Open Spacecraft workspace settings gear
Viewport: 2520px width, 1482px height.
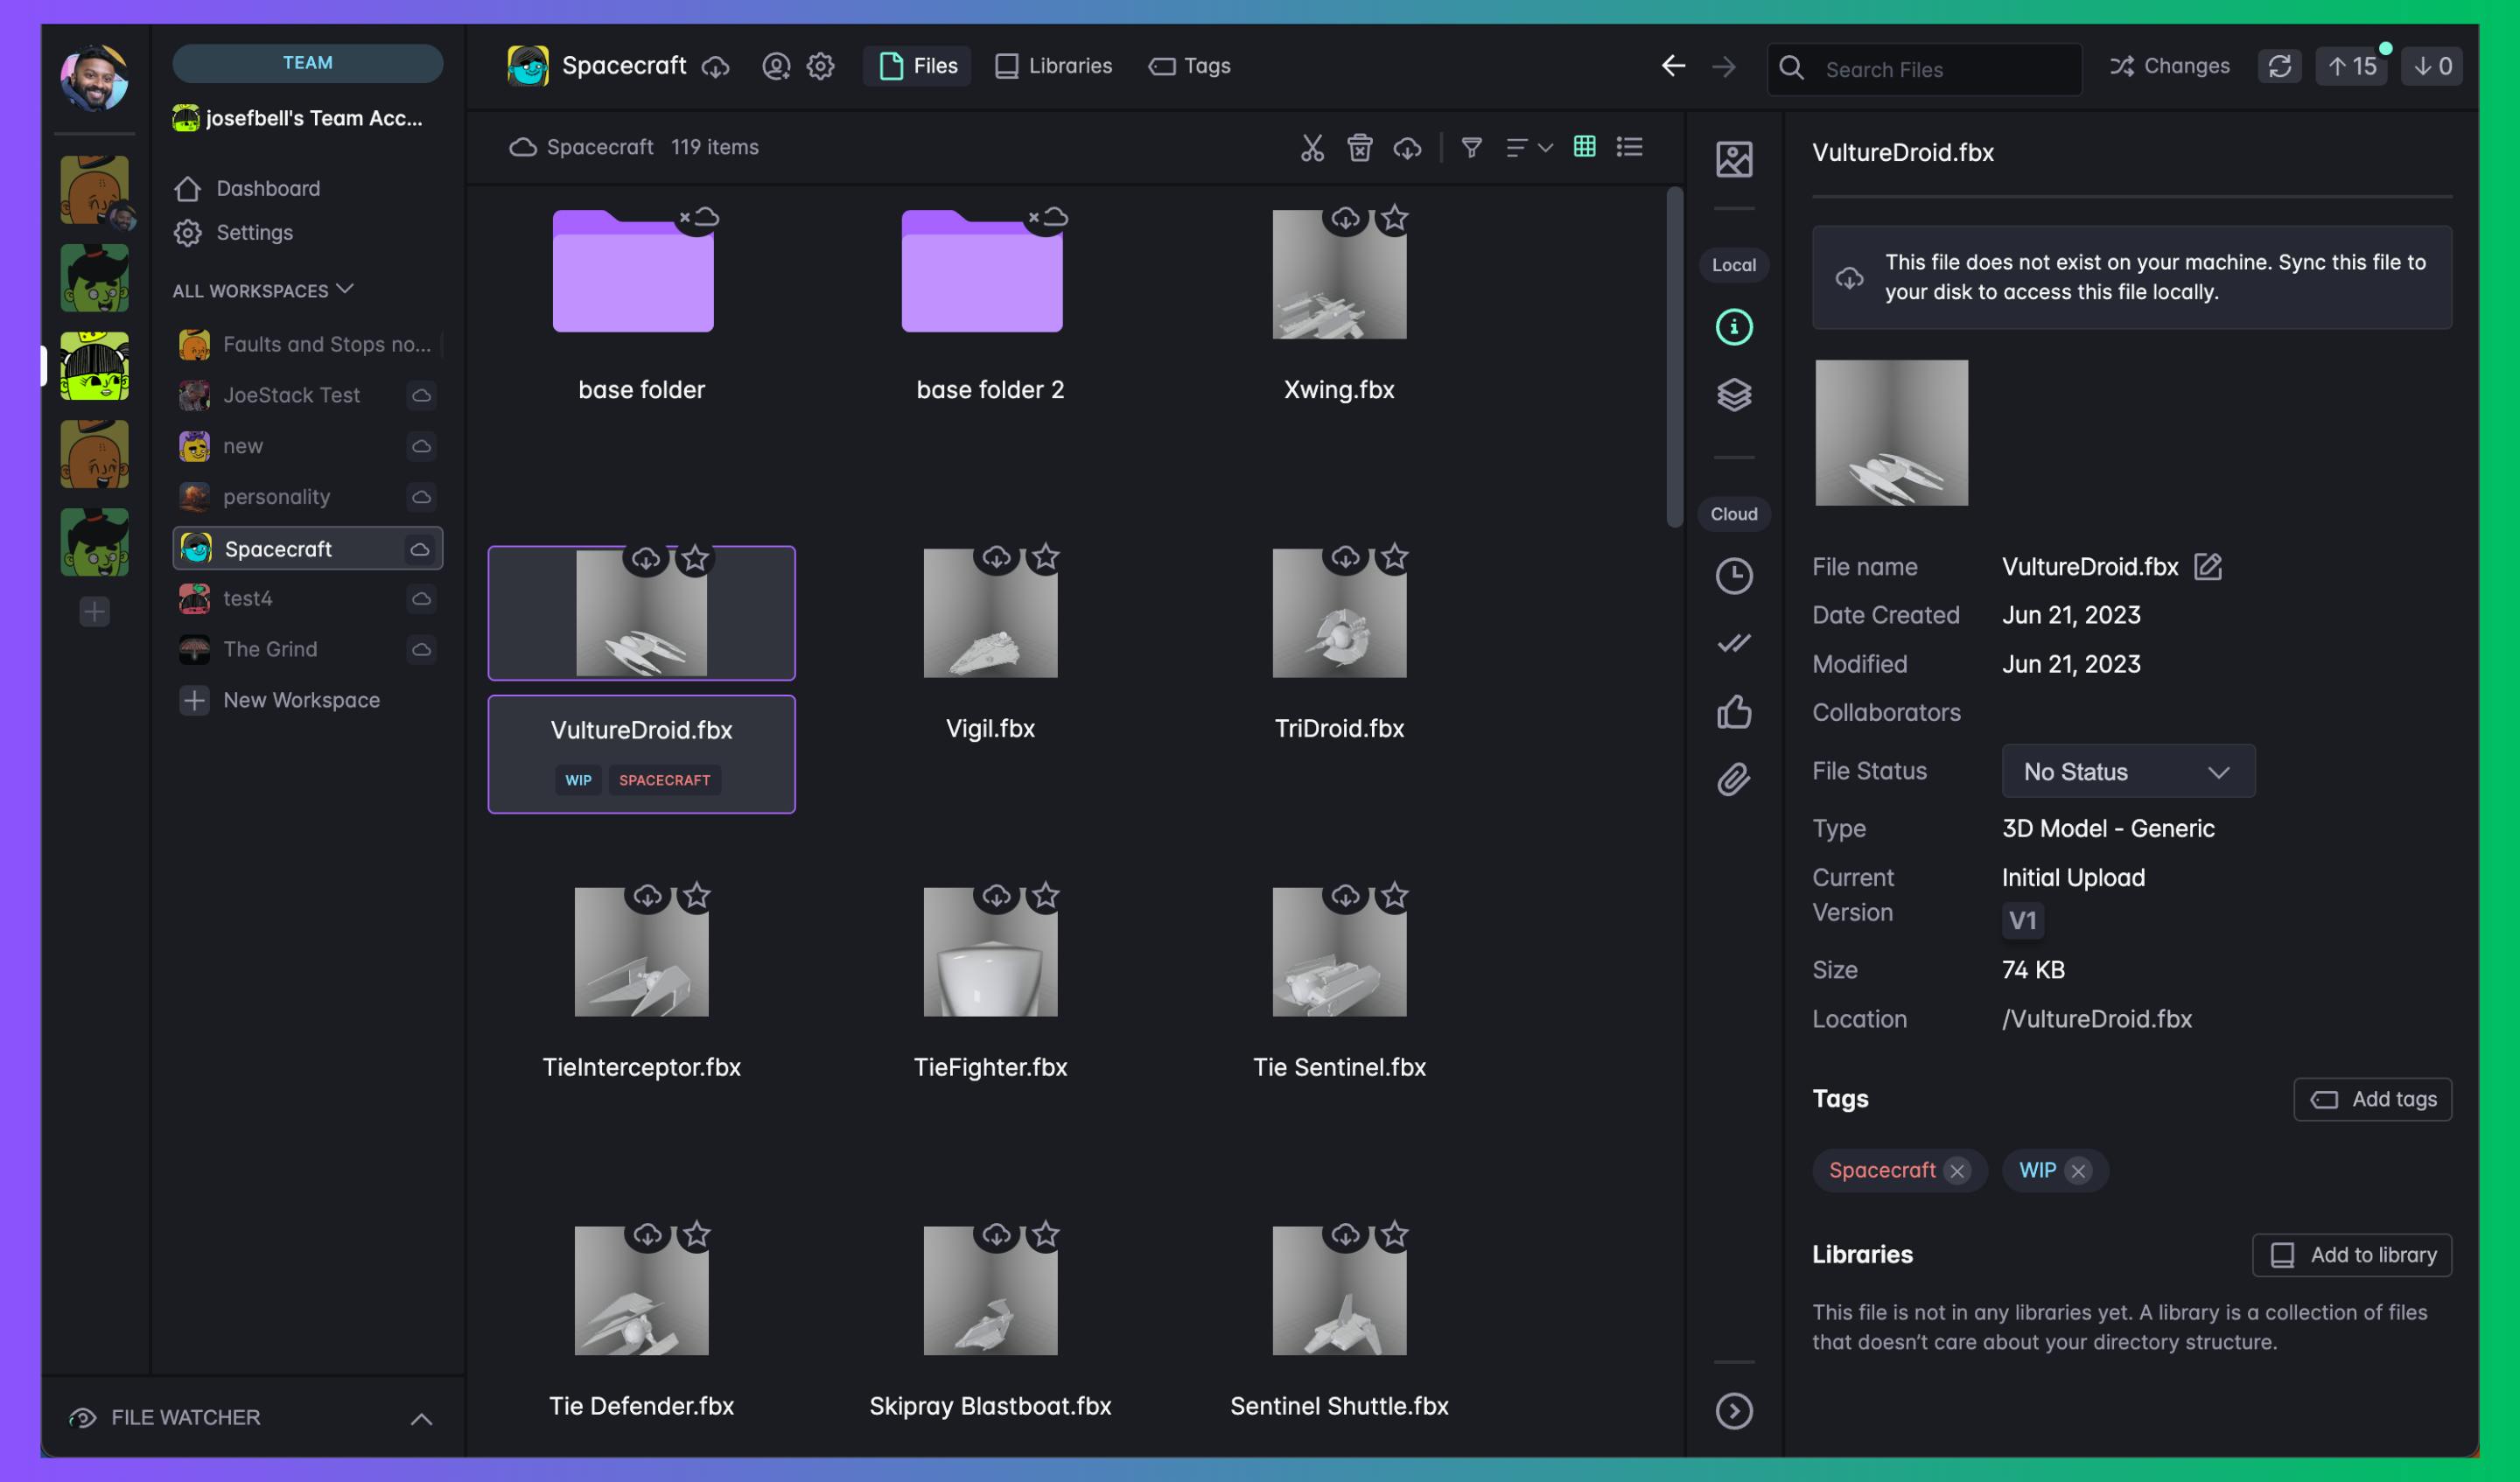coord(820,67)
